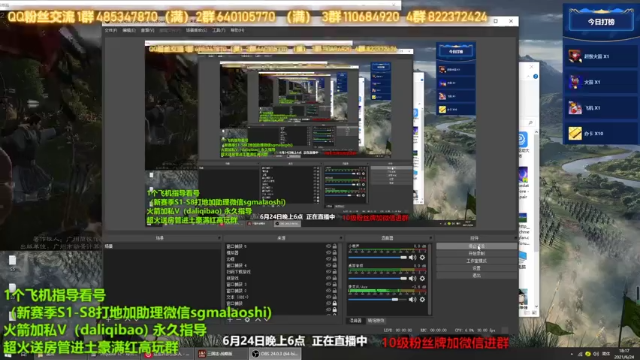Click search magnifier icon in background window
Viewport: 640px width, 360px height.
pyautogui.click(x=530, y=122)
